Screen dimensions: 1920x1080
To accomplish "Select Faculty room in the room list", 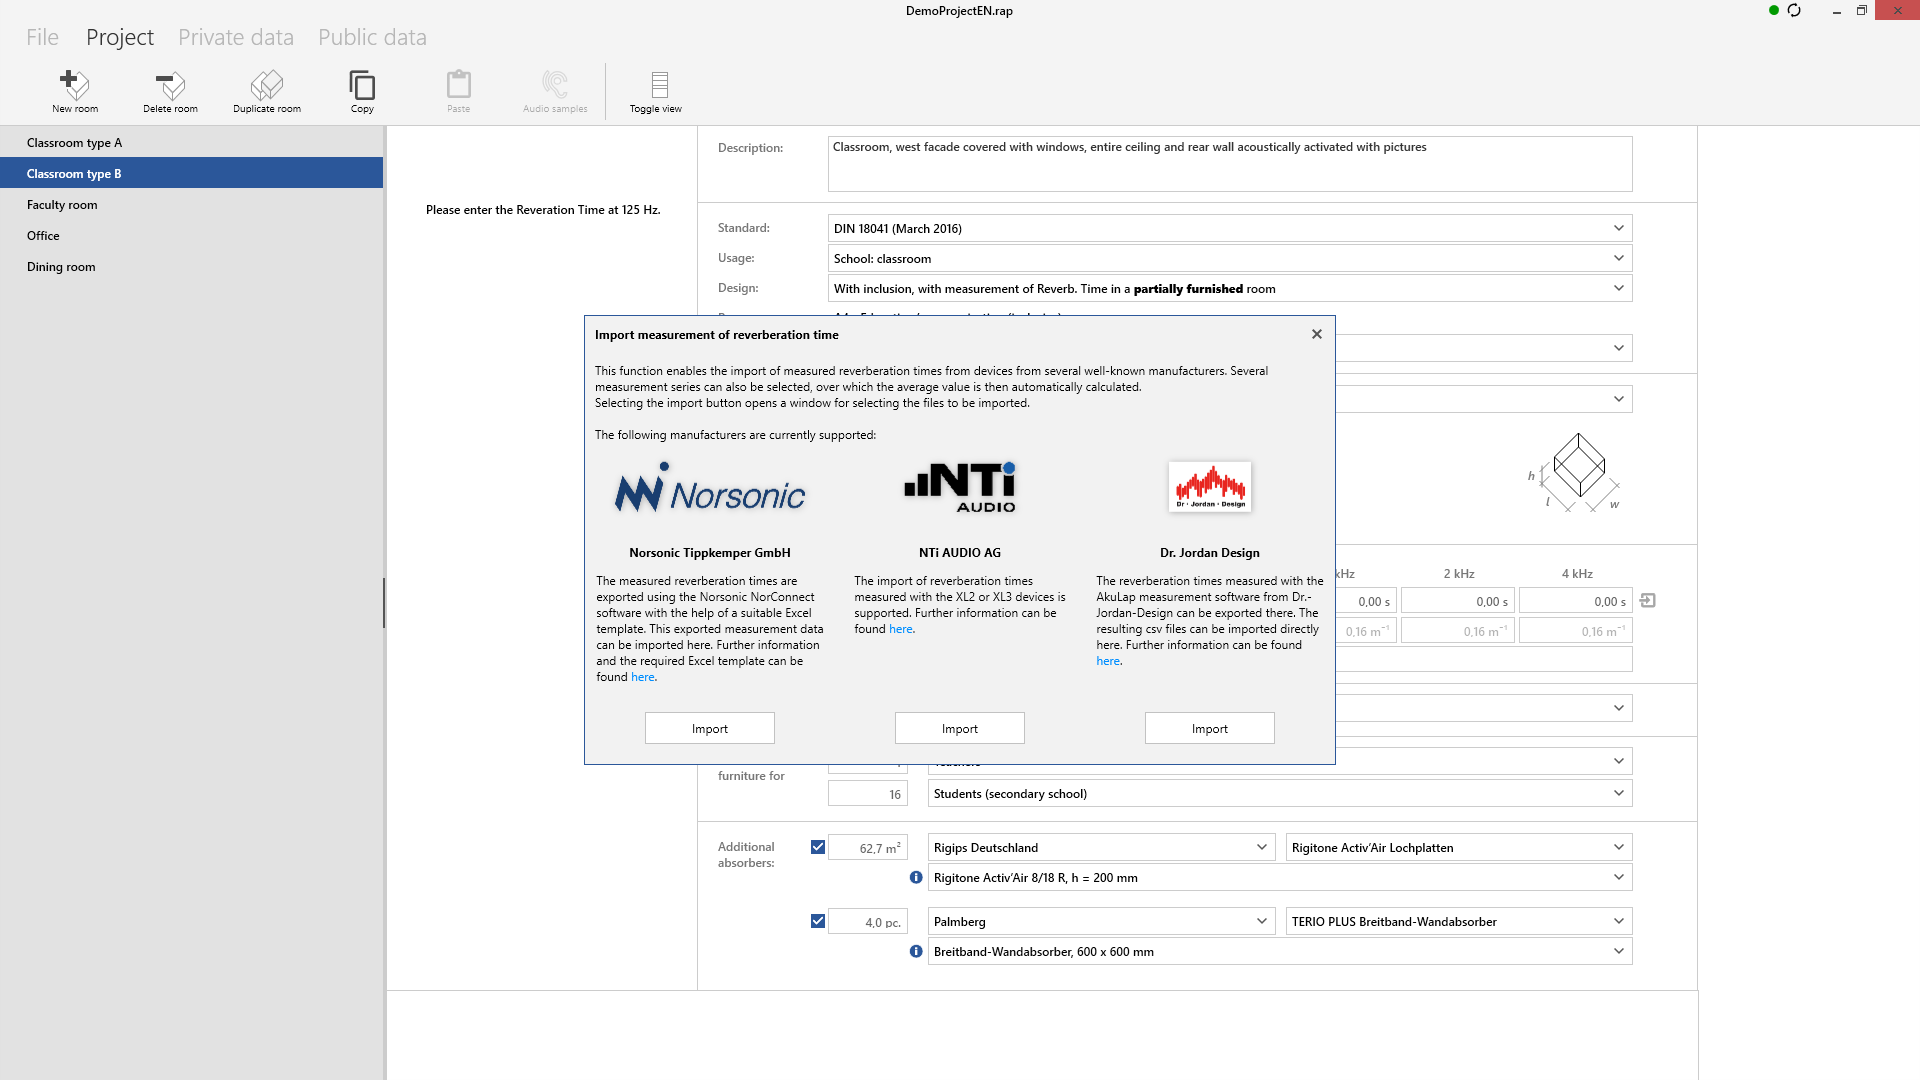I will [x=62, y=204].
